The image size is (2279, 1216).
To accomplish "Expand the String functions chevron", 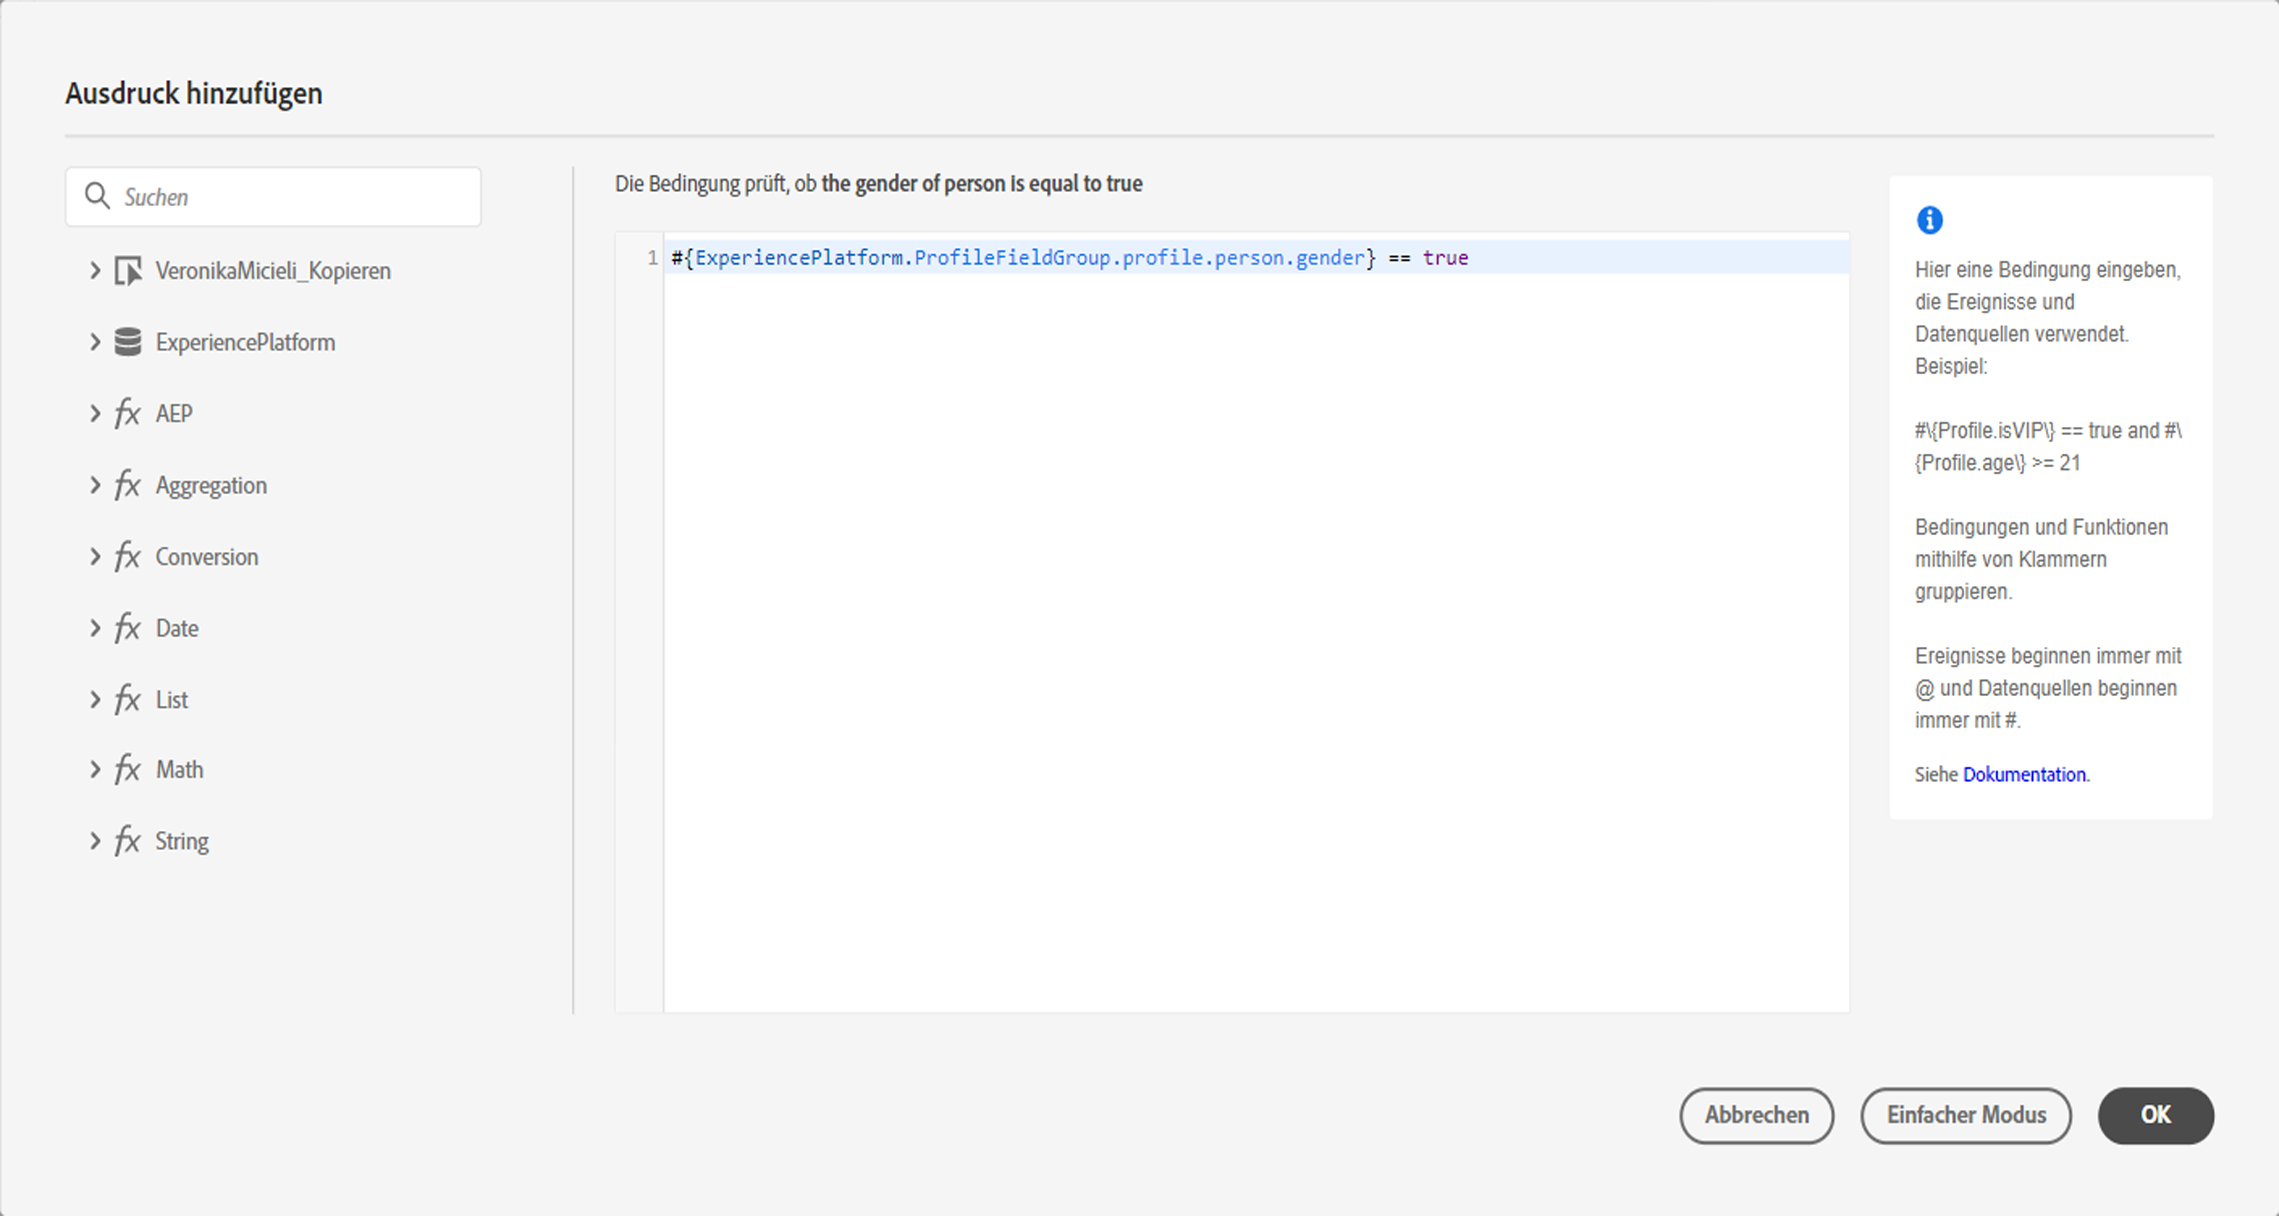I will (95, 841).
